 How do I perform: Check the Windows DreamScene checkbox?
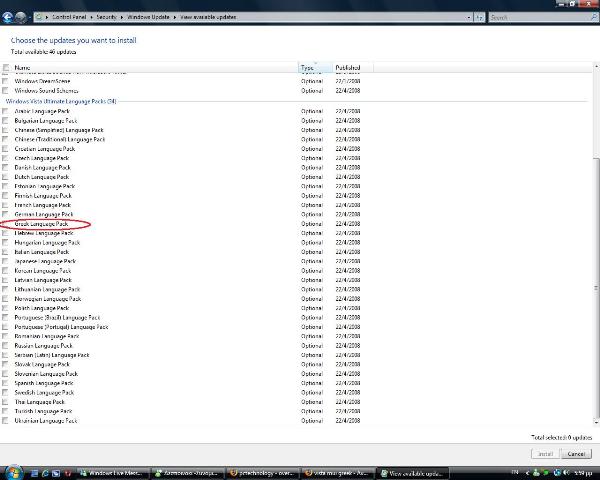(x=5, y=81)
